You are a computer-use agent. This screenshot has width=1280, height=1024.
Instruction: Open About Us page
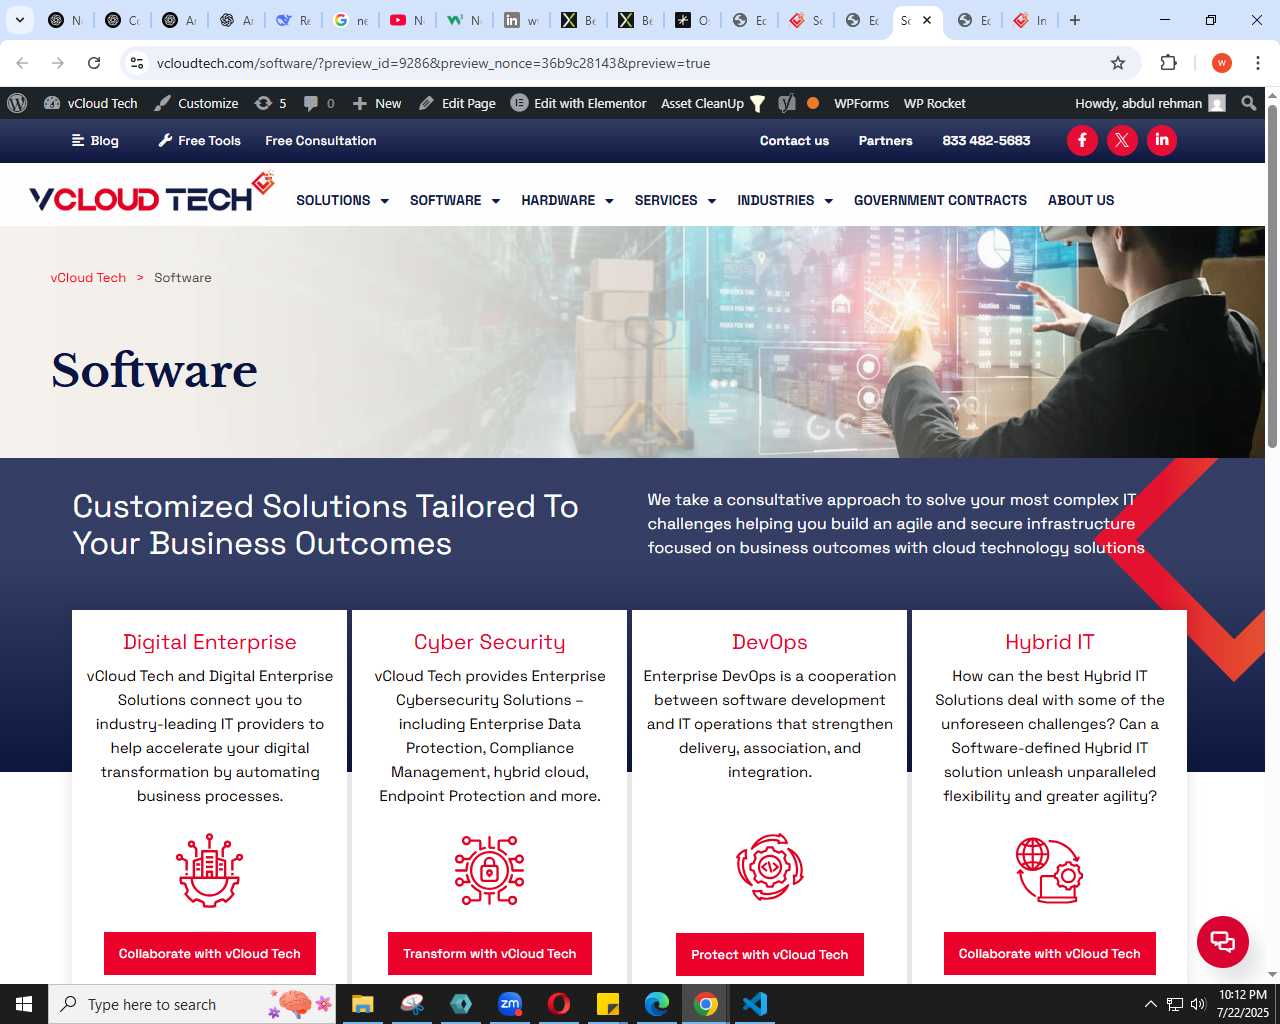coord(1081,200)
